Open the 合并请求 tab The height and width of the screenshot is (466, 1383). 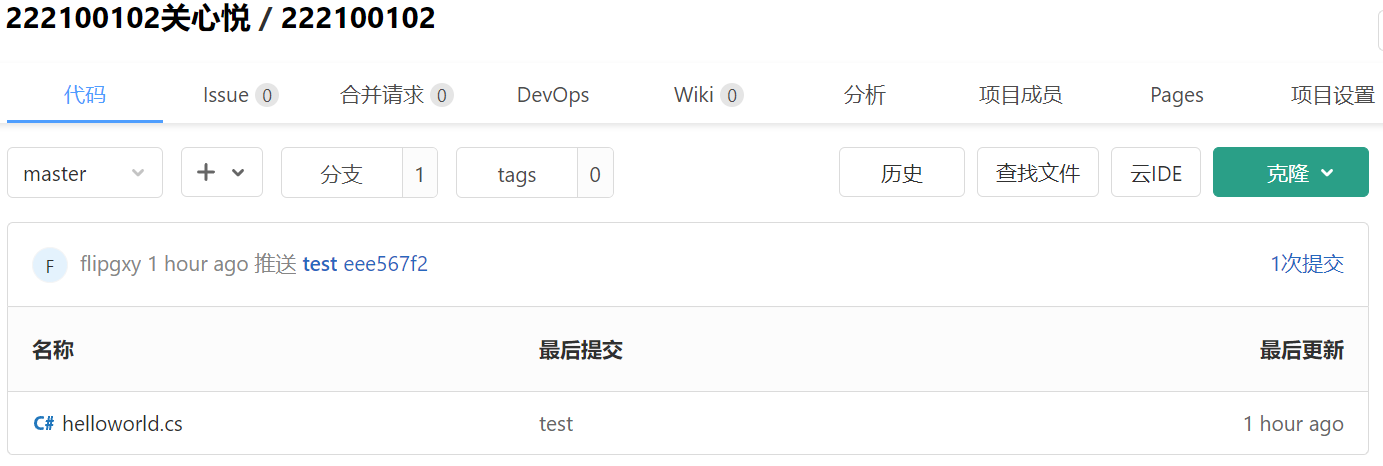[x=397, y=95]
